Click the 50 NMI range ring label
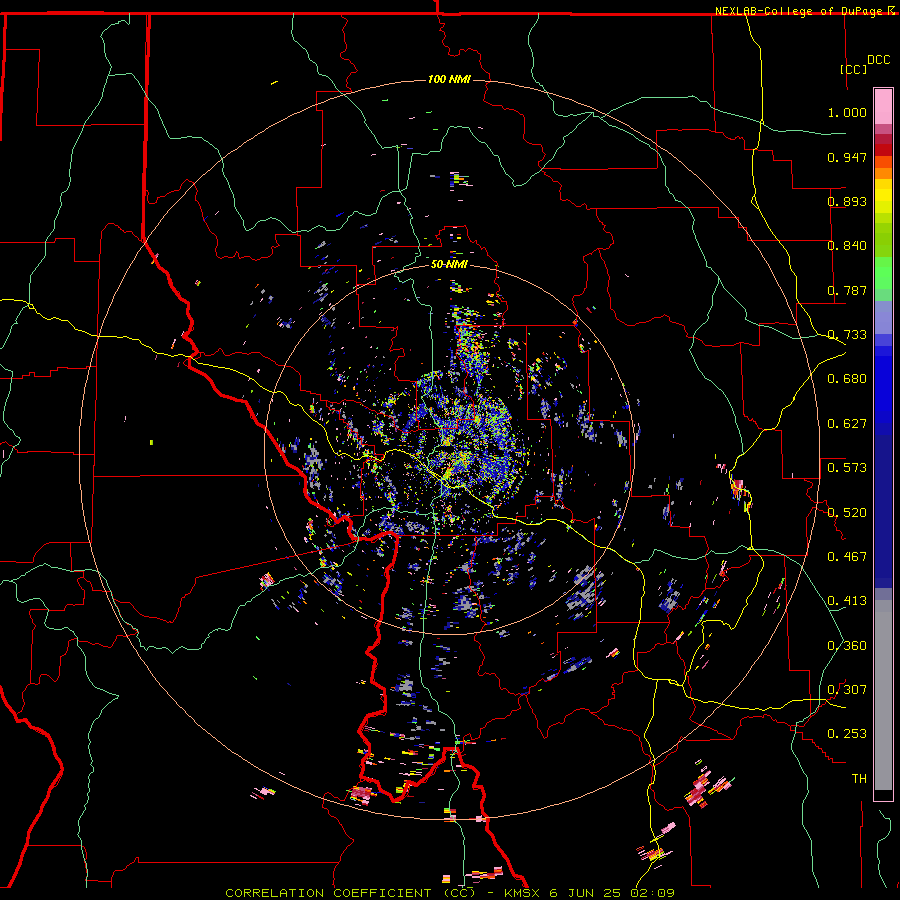 coord(449,264)
